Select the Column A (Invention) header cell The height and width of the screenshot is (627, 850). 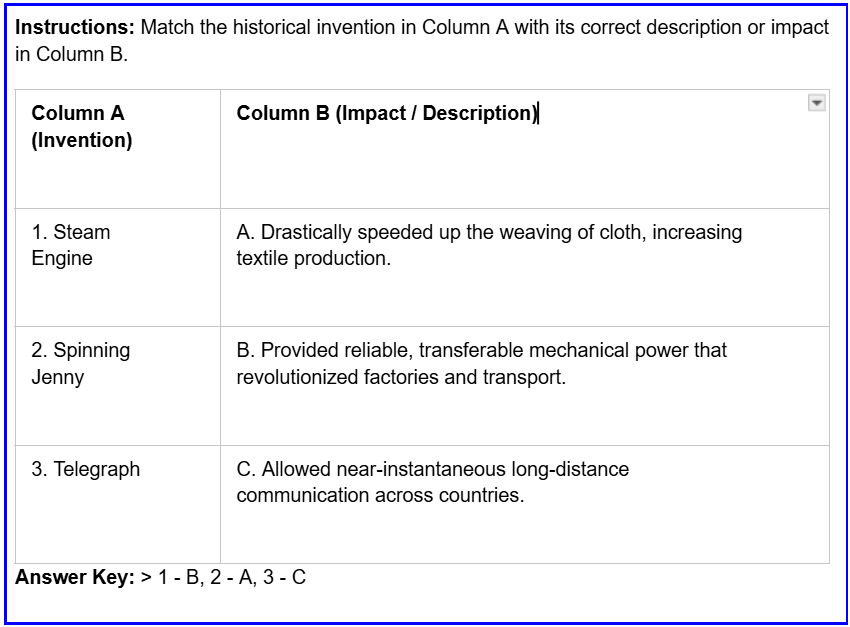[118, 149]
